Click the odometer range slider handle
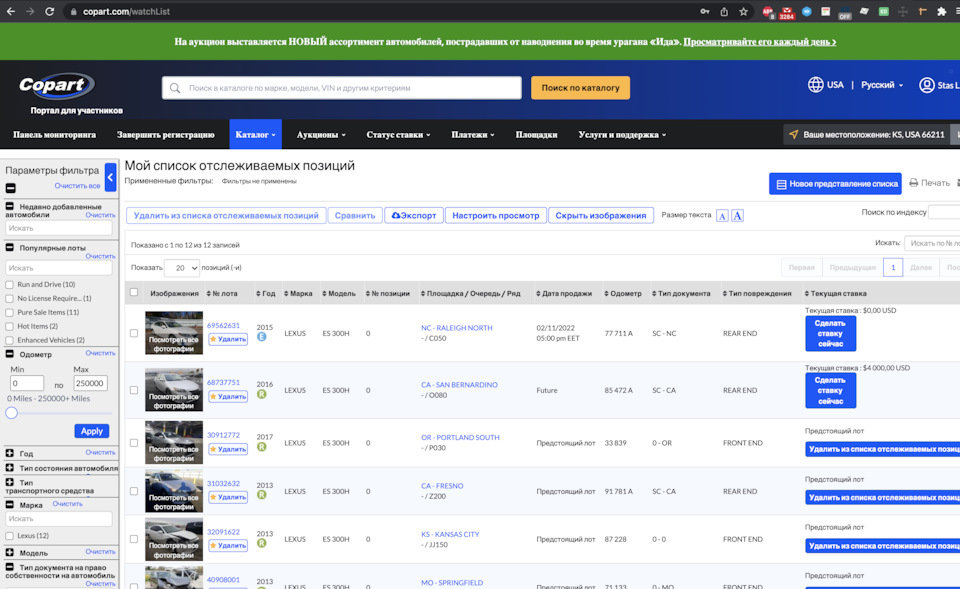 click(x=11, y=413)
